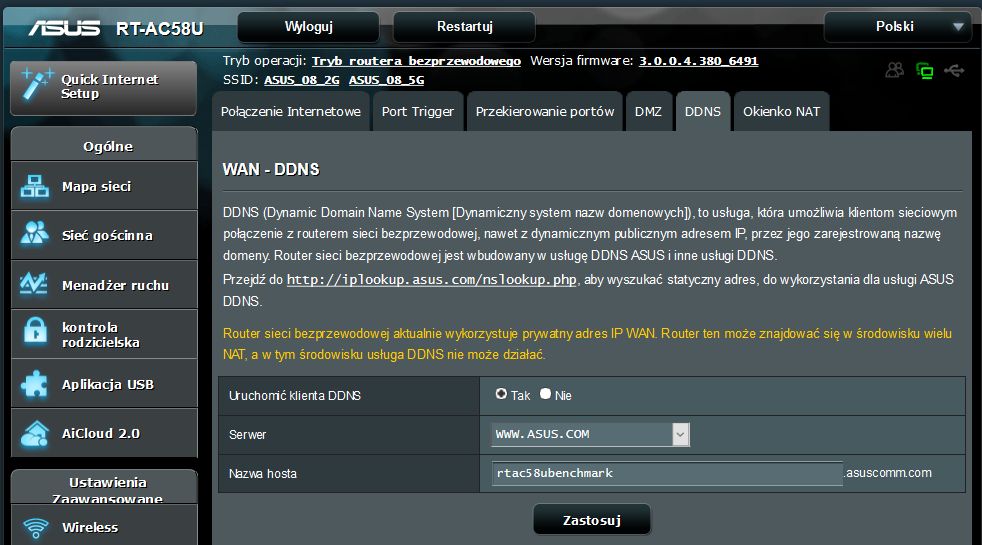The height and width of the screenshot is (545, 982).
Task: Click the Serwer row label
Action: point(247,434)
